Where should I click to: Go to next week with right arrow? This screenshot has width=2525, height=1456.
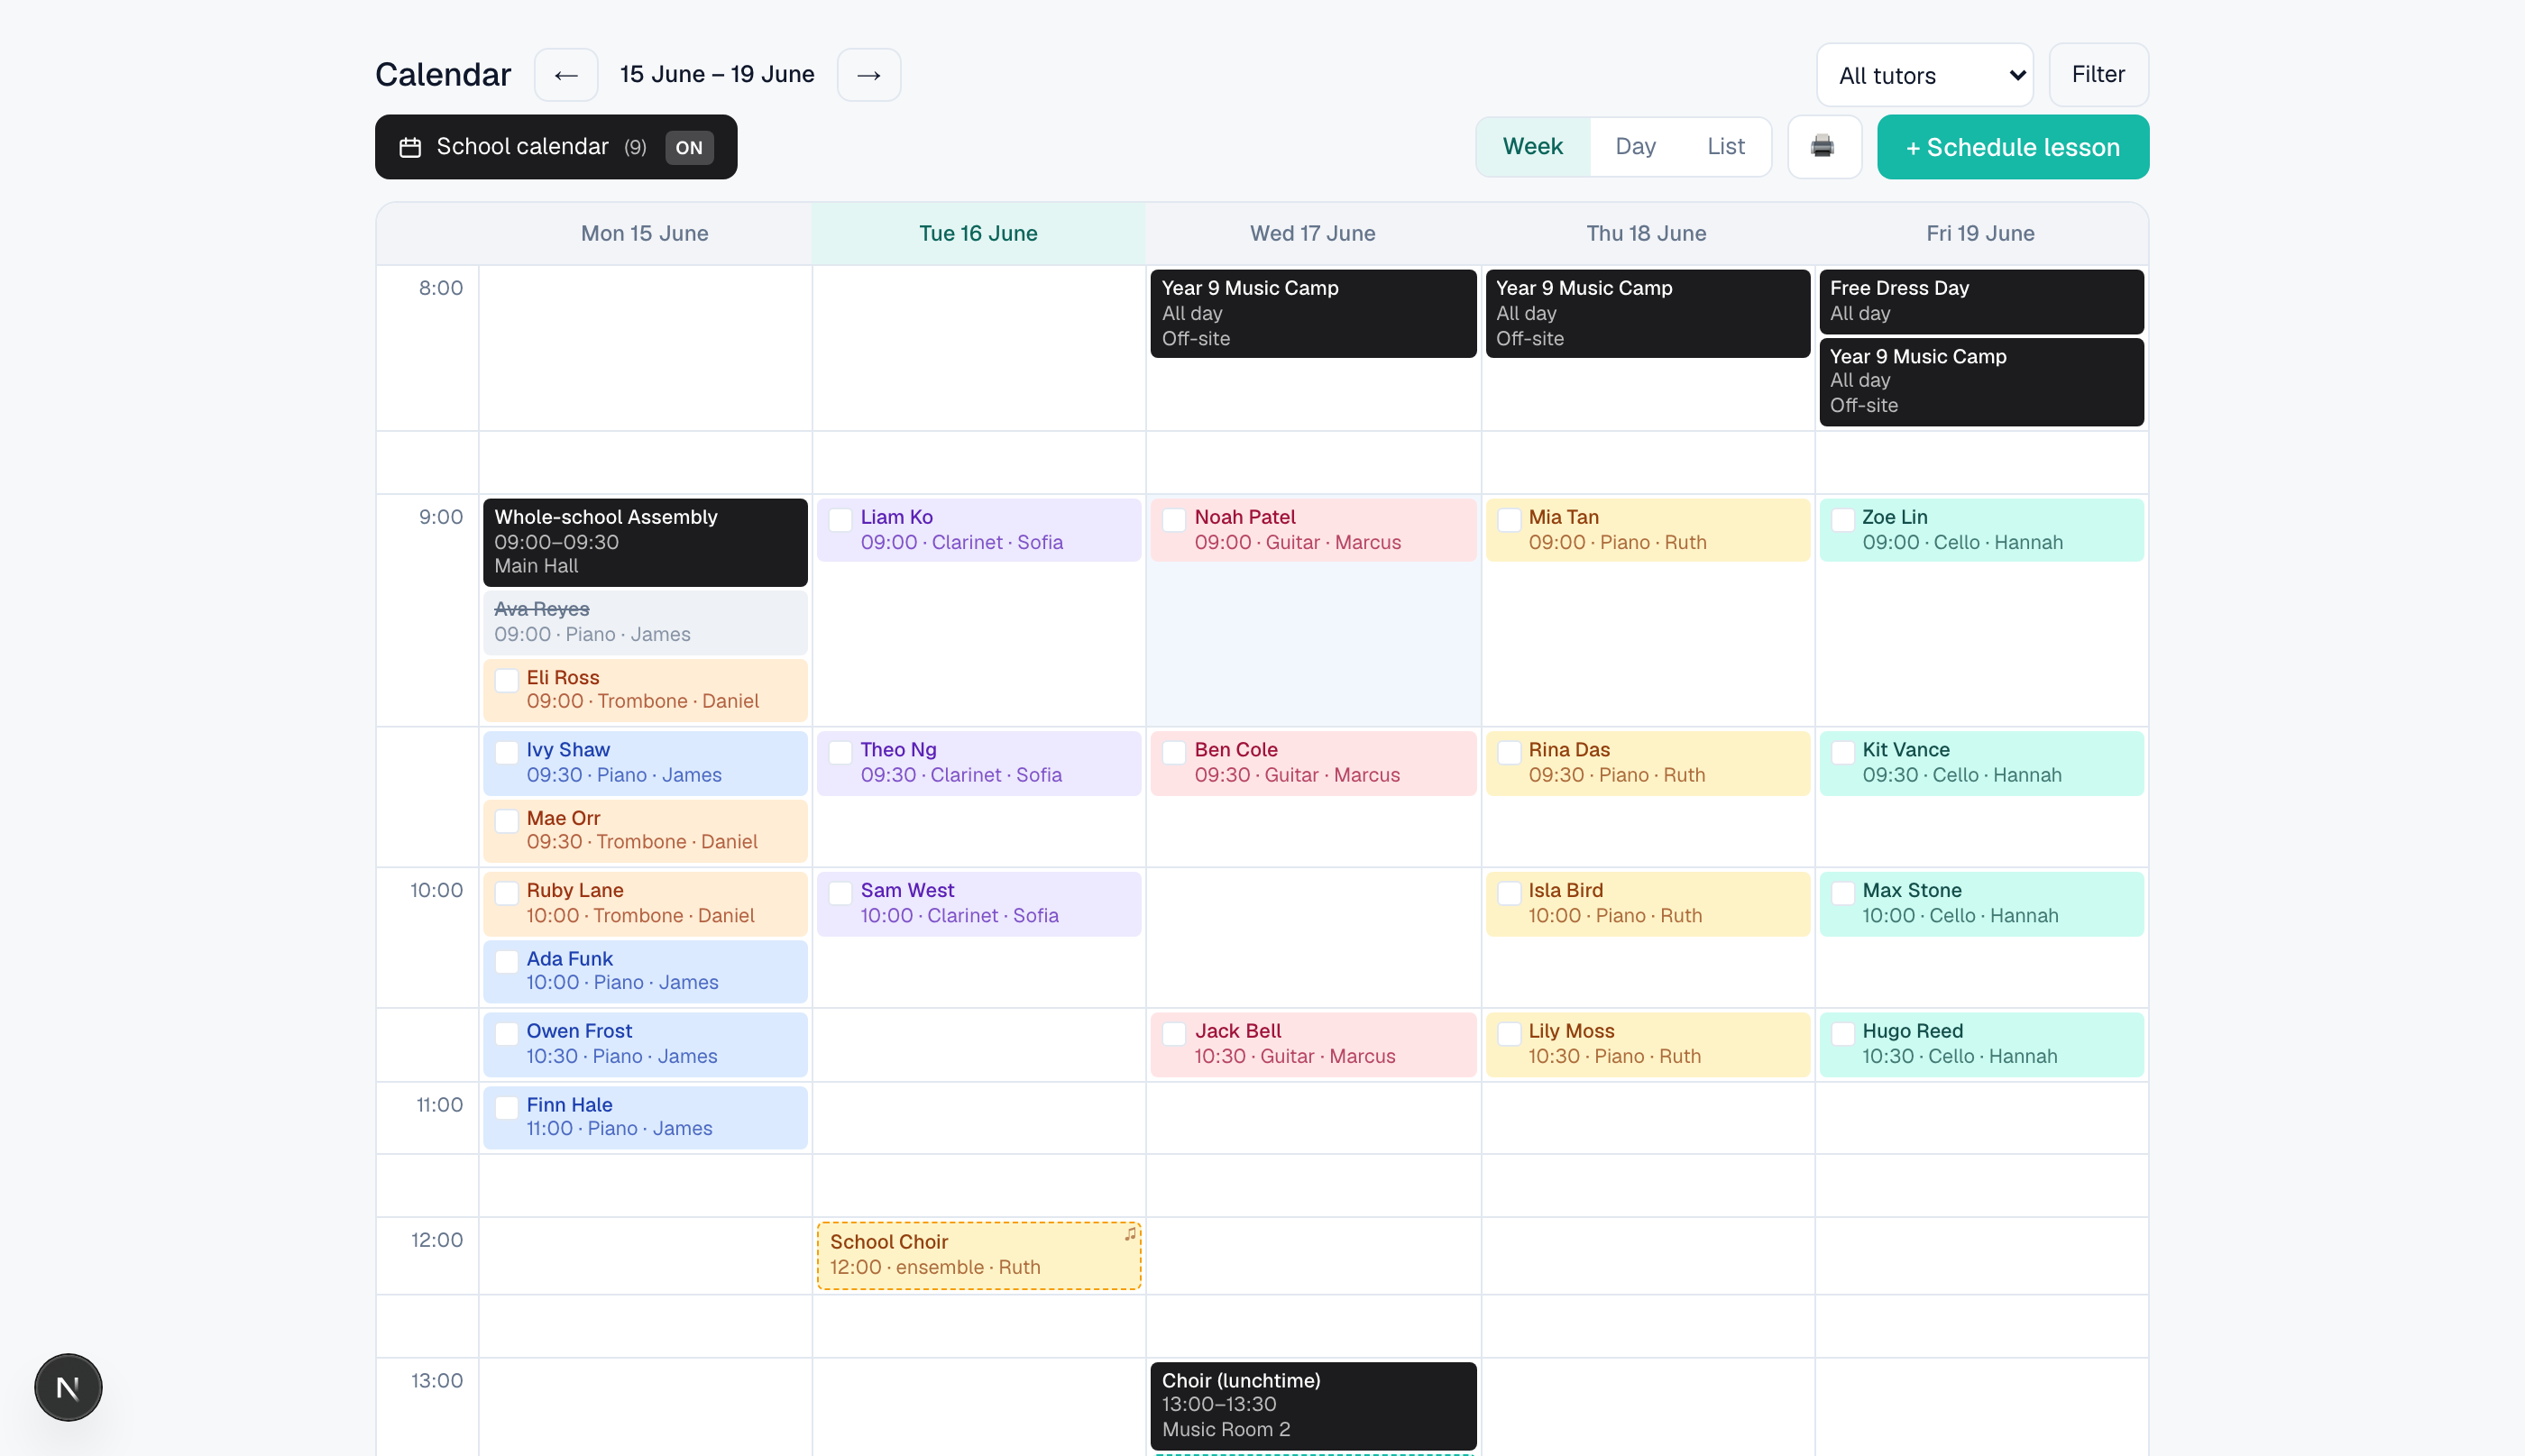(x=868, y=75)
